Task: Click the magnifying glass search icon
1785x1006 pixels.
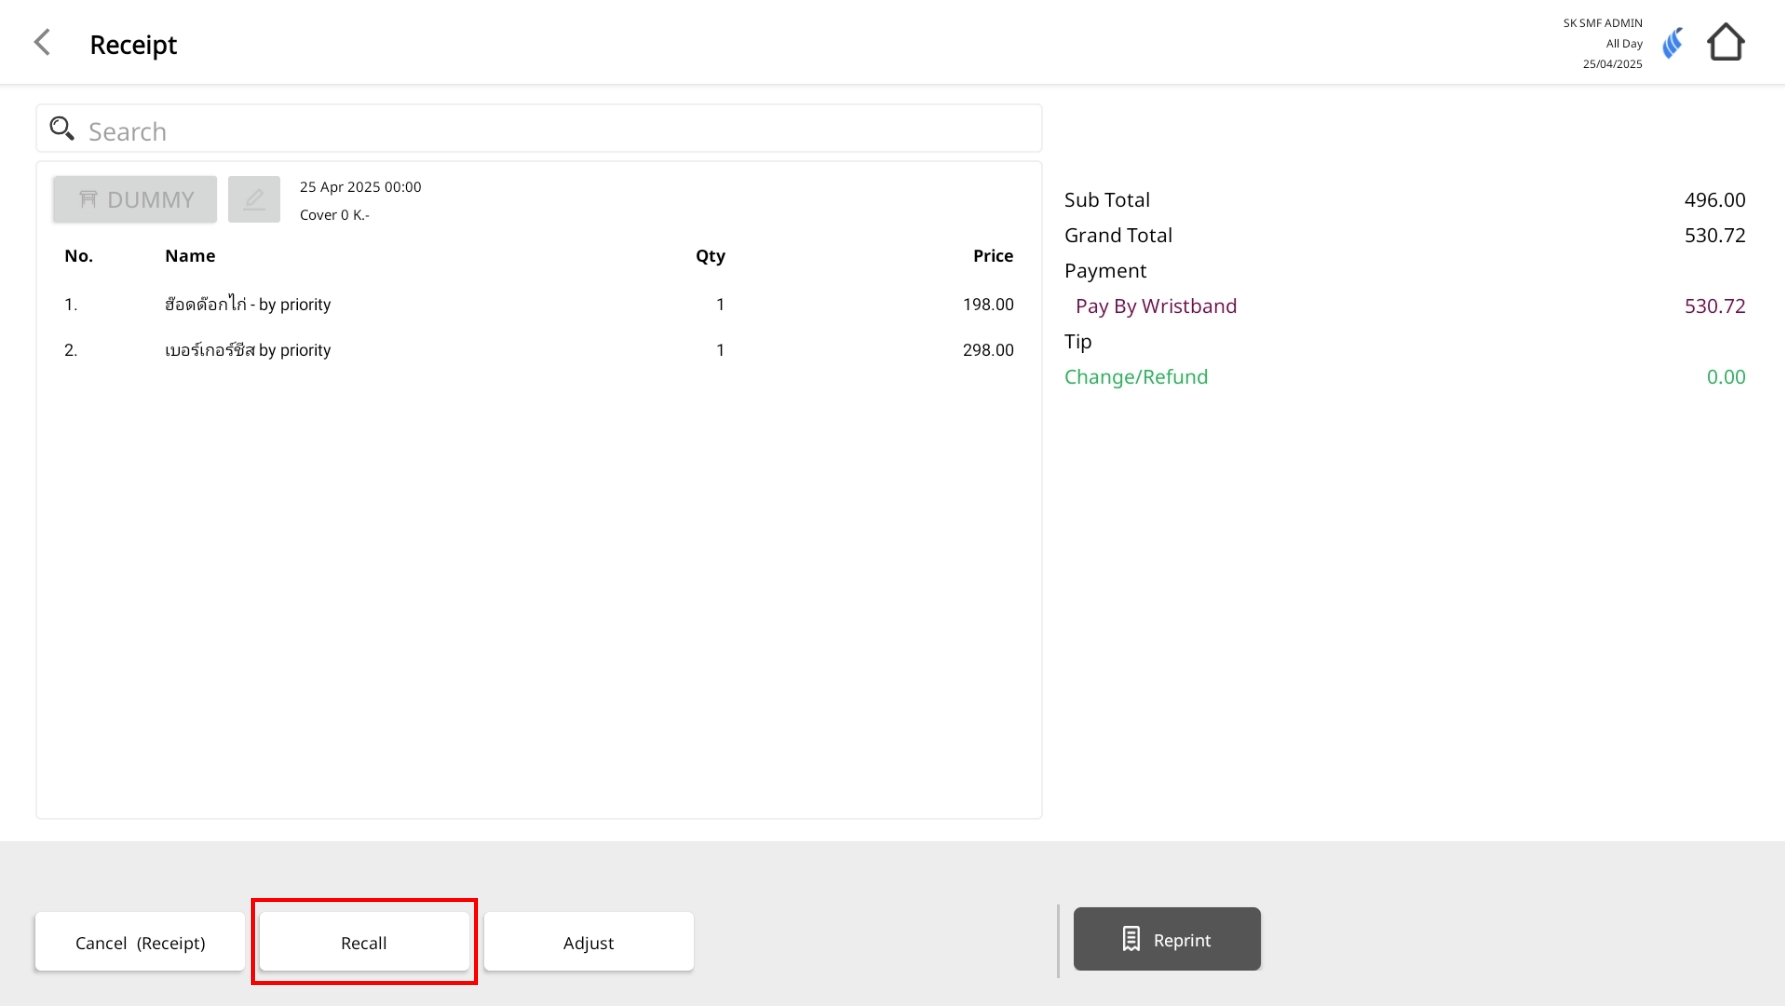Action: 62,129
